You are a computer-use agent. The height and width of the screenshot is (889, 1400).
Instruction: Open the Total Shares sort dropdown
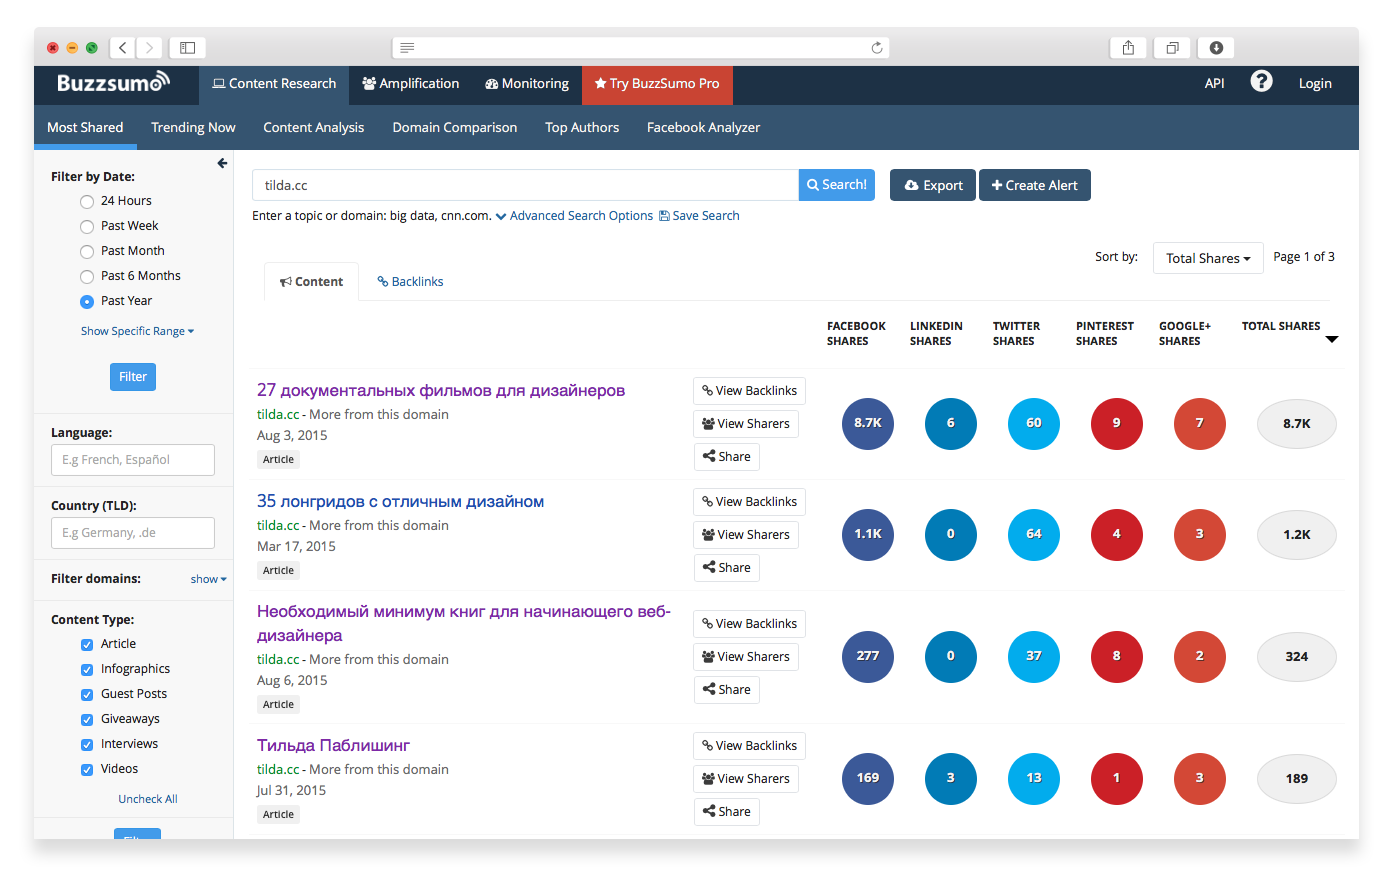click(1207, 258)
